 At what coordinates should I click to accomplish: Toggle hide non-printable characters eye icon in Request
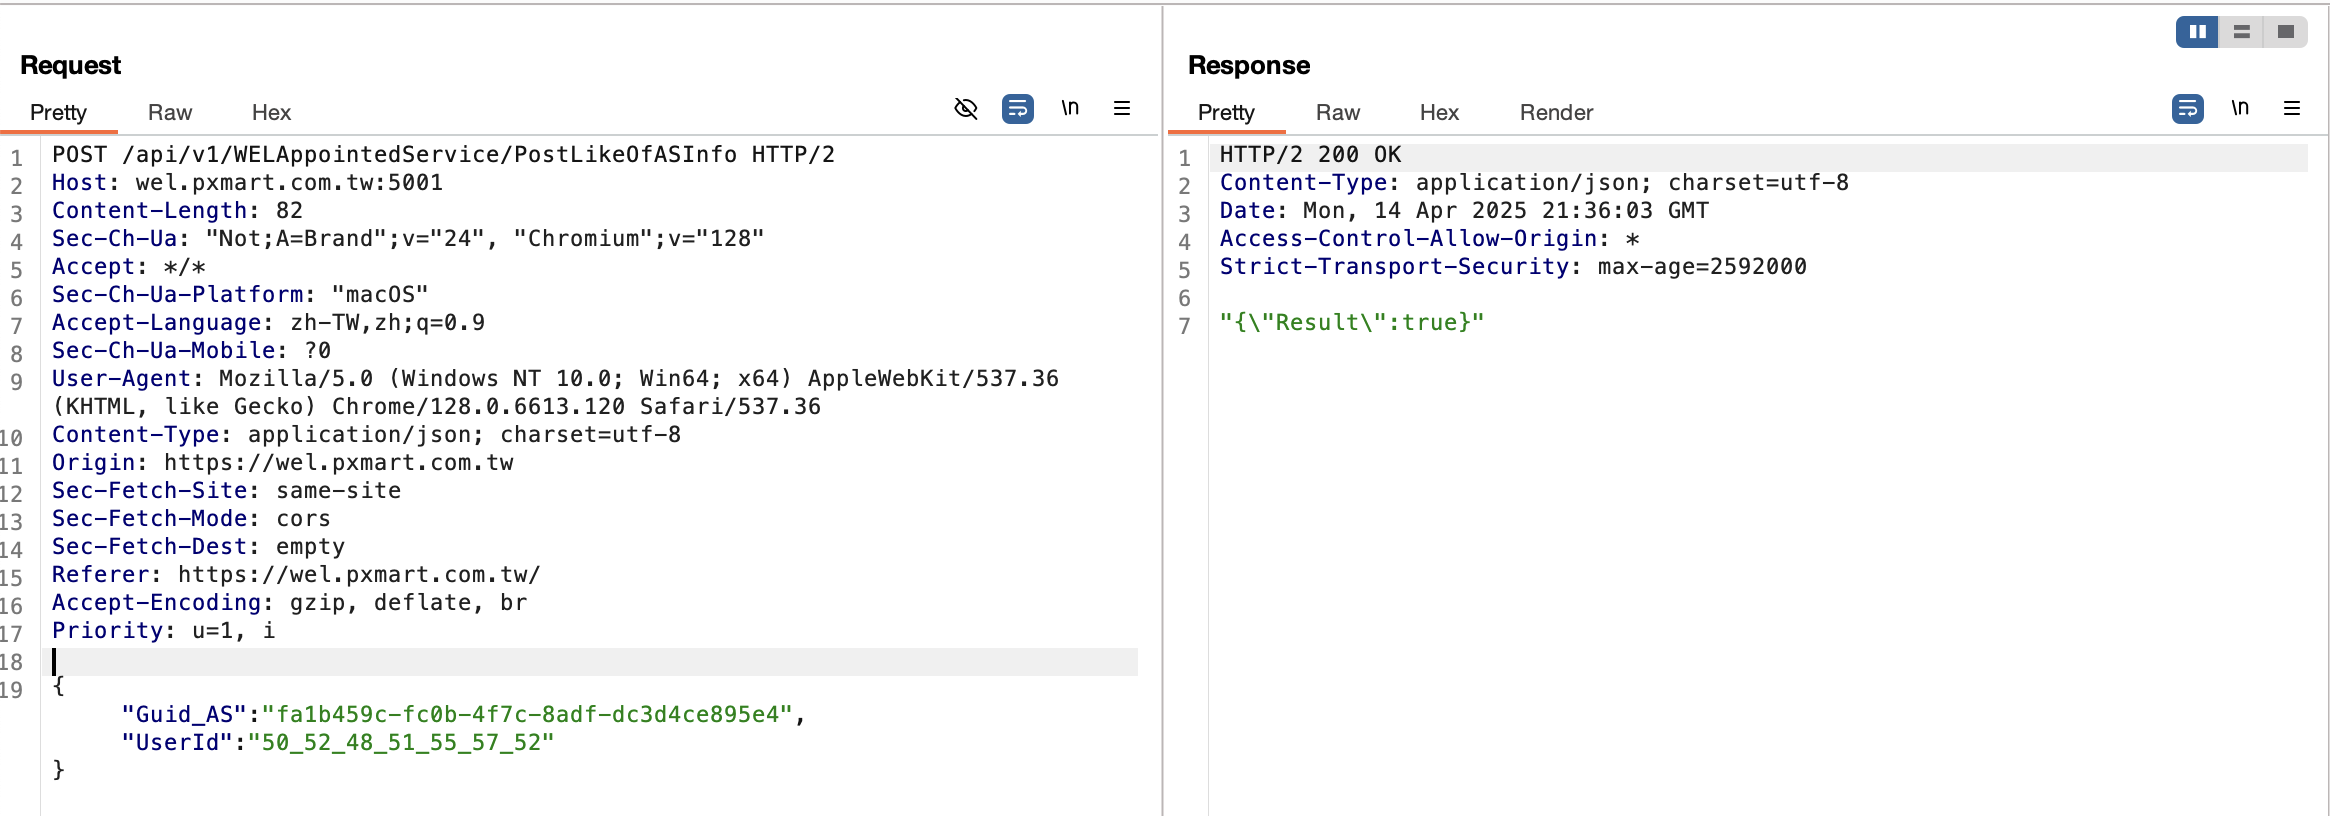[965, 108]
